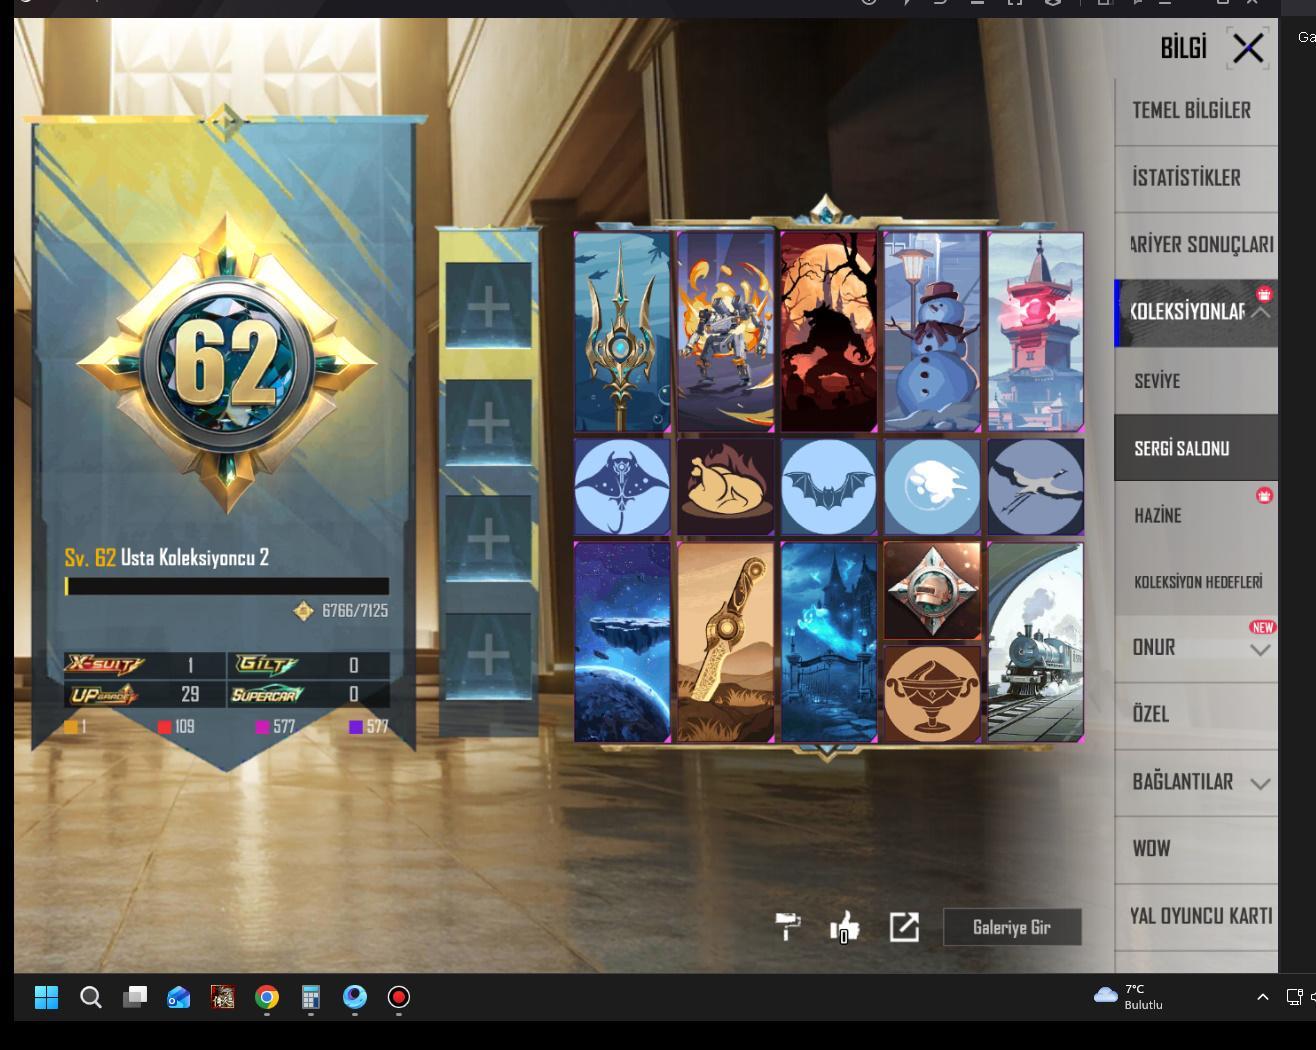Select the SERGİ SALONU sub-tab
1316x1050 pixels.
tap(1196, 448)
